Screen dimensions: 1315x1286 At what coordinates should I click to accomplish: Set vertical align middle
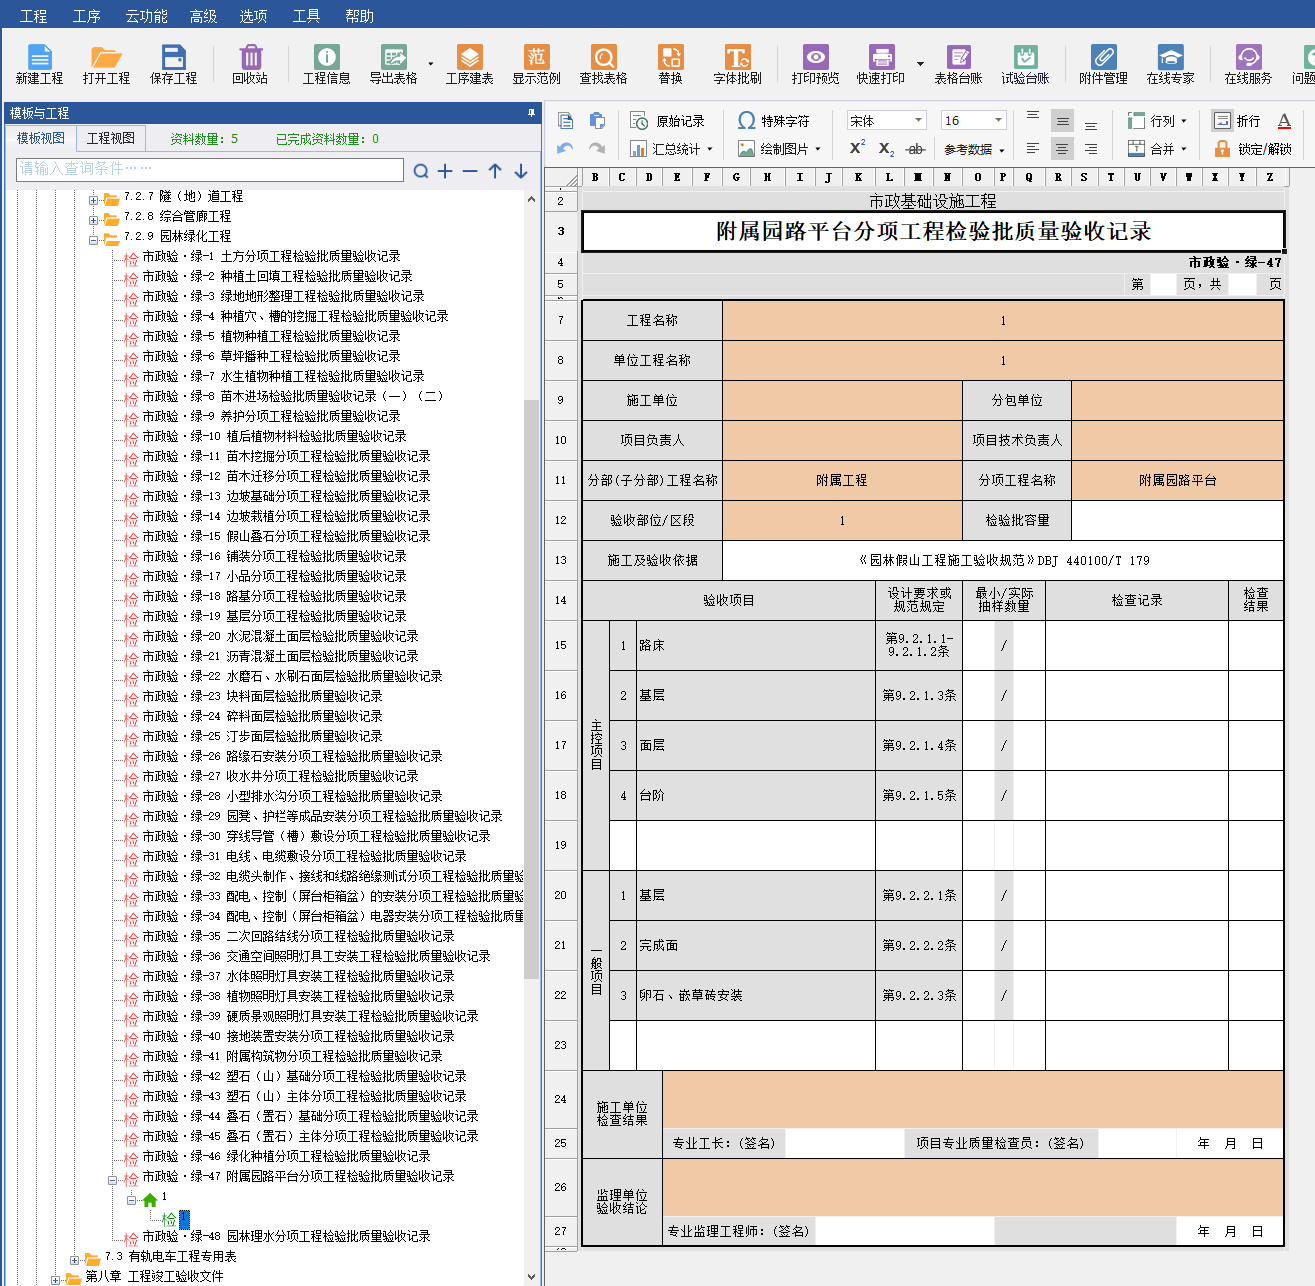tap(1062, 121)
